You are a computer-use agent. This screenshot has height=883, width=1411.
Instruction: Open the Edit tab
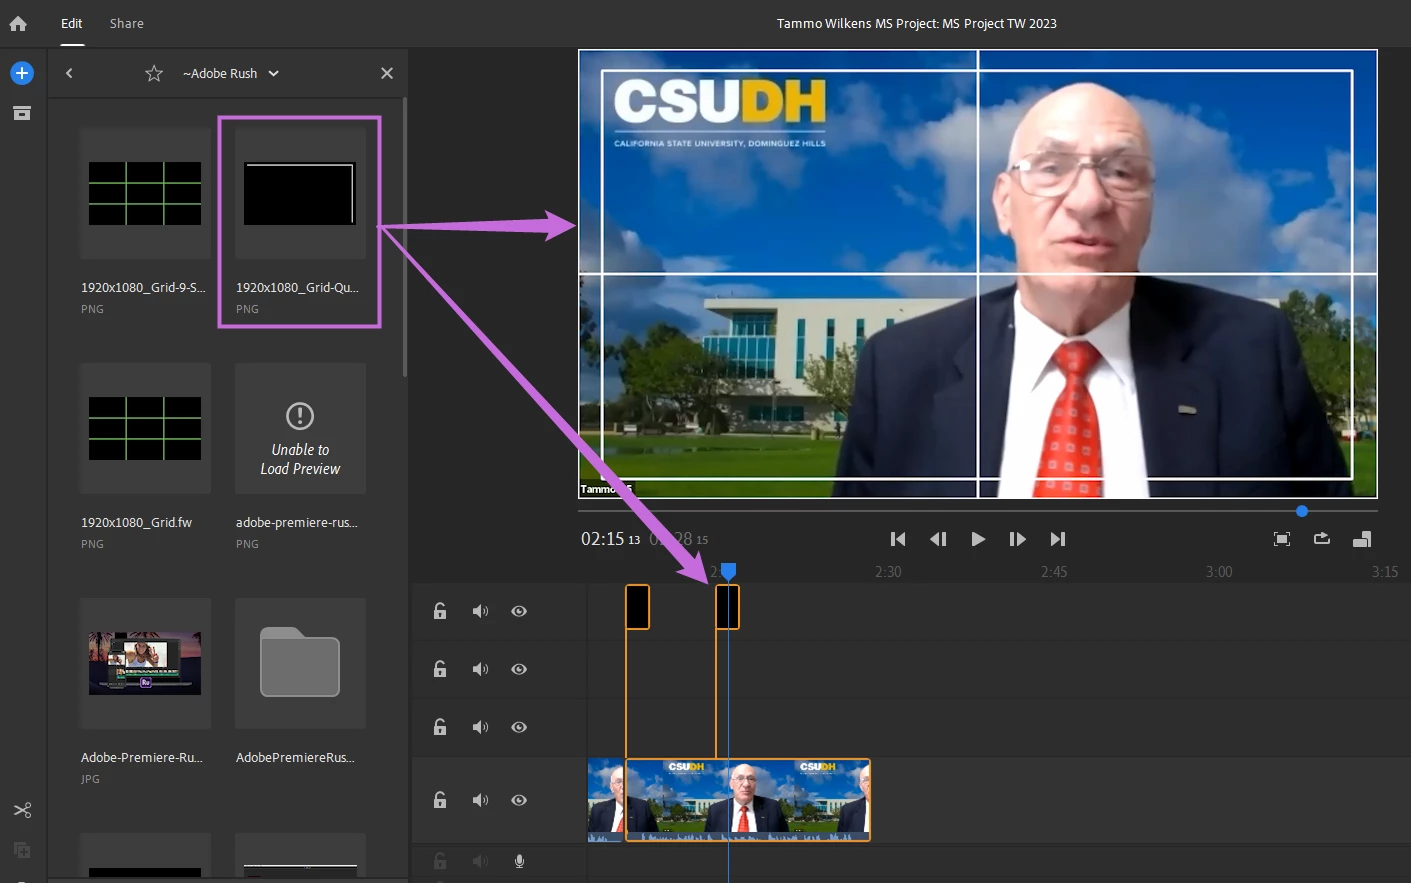(72, 23)
